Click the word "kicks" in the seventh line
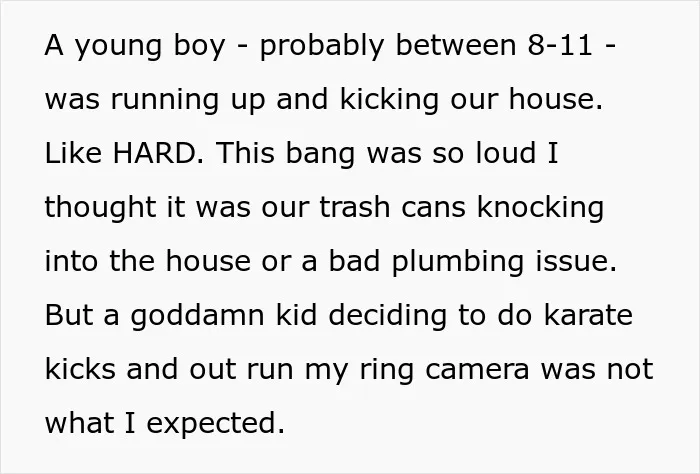 pyautogui.click(x=80, y=369)
